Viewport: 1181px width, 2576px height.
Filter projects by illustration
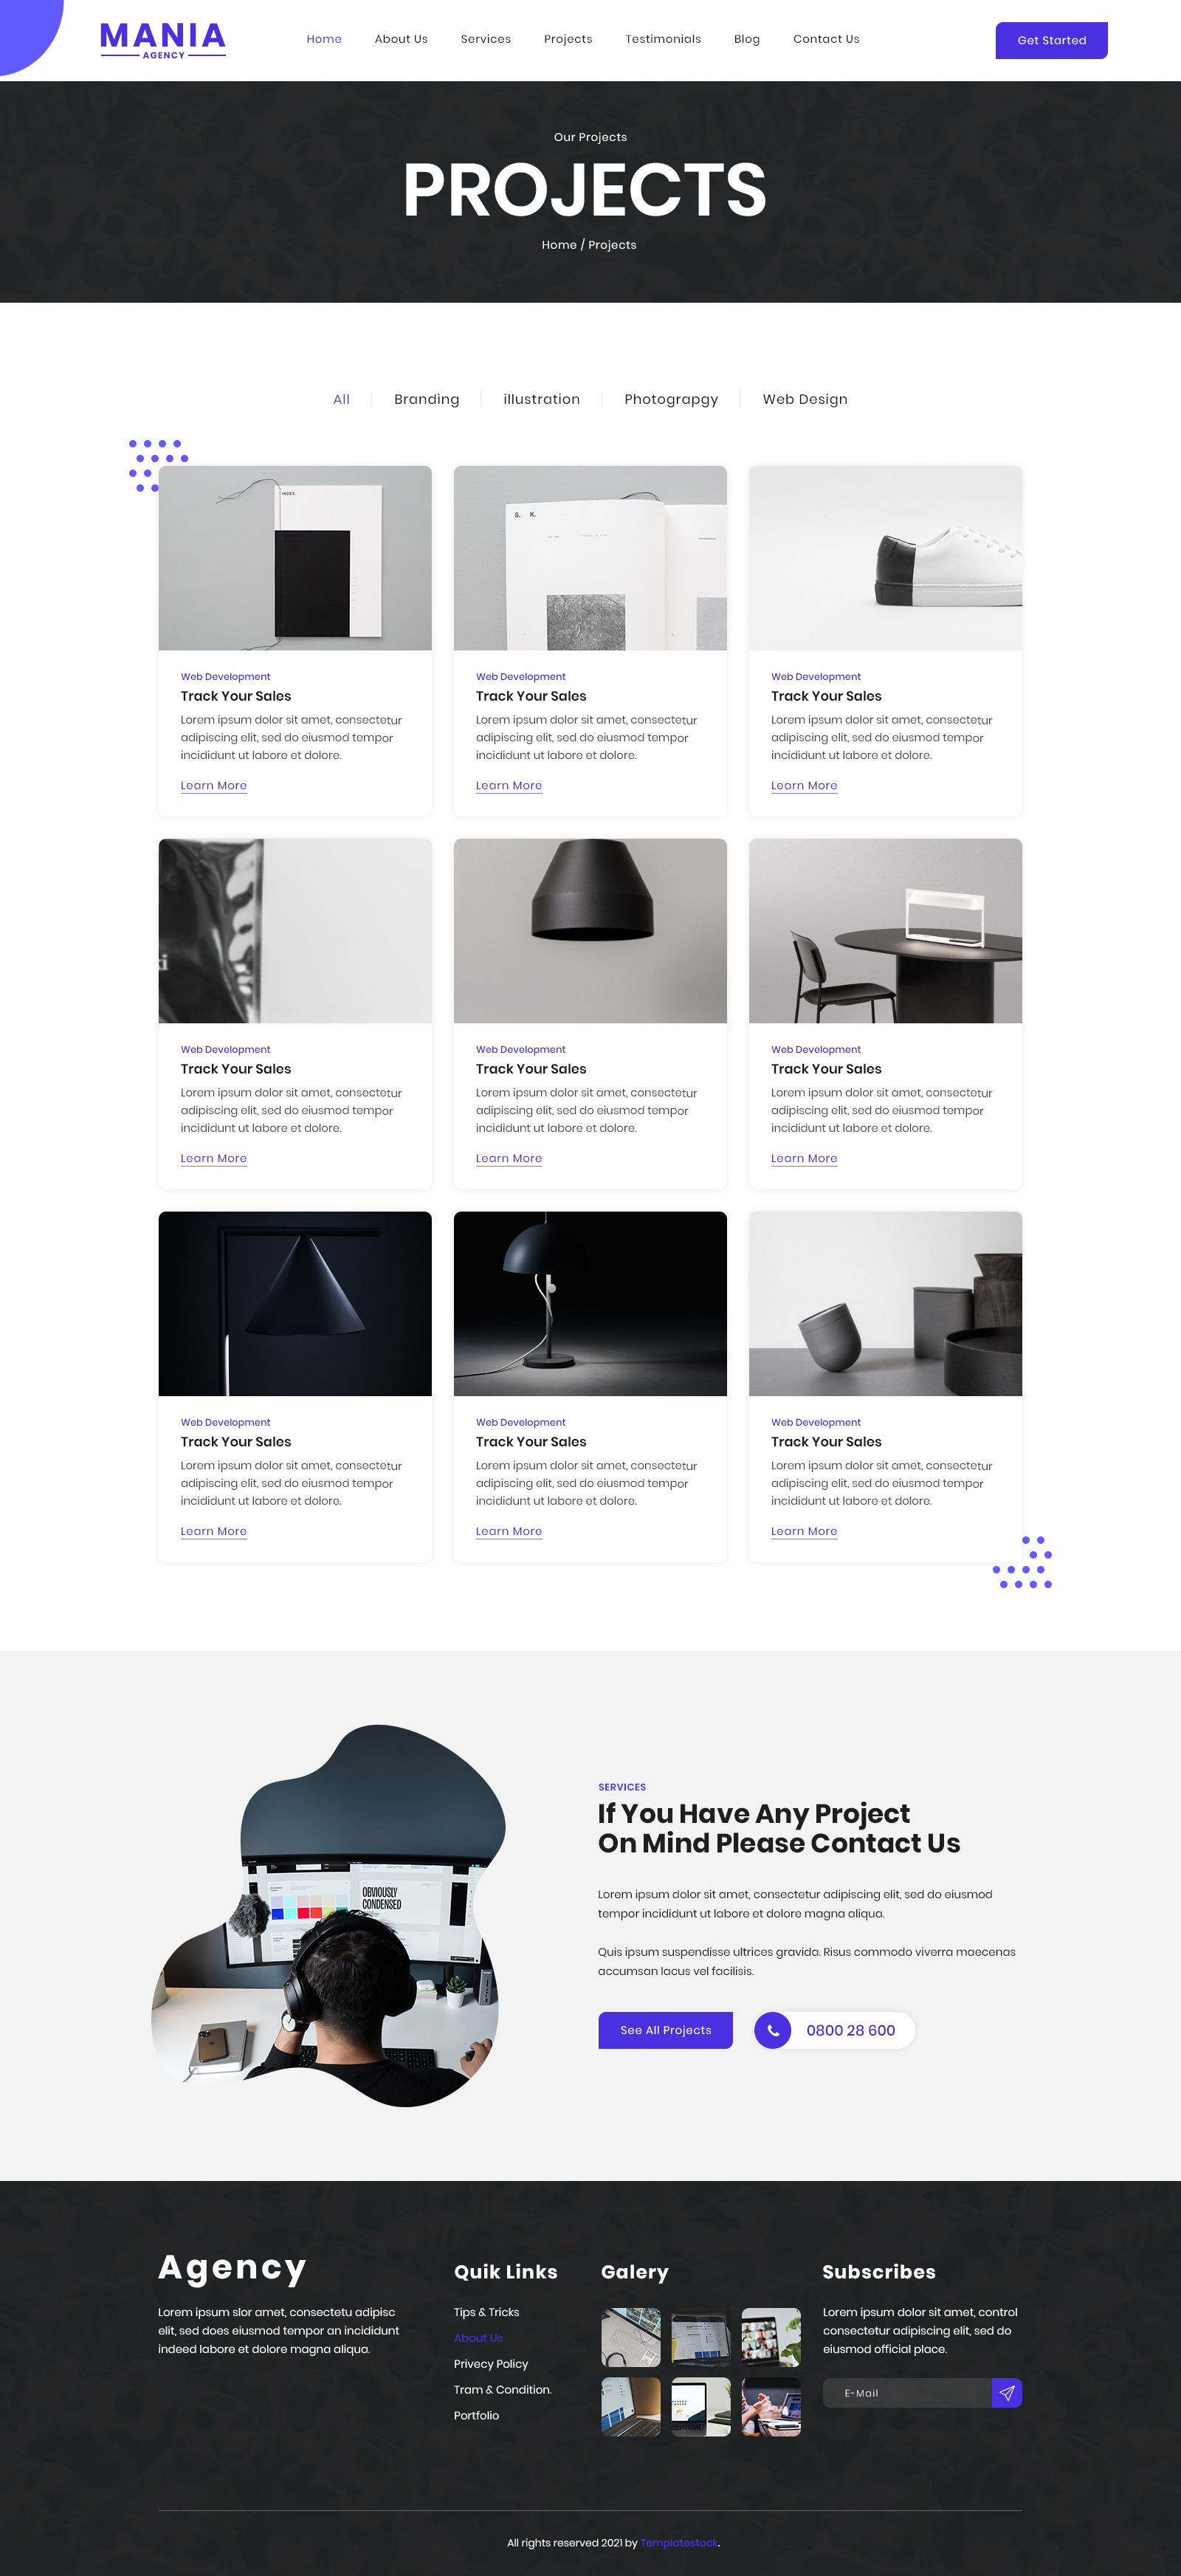(541, 399)
